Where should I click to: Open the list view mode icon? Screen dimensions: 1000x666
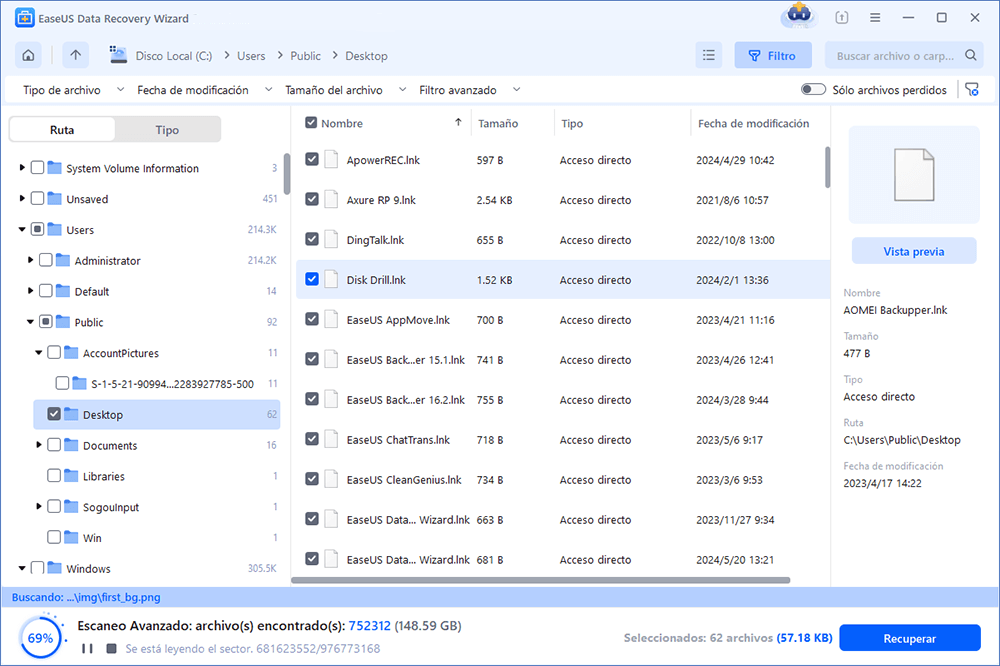point(709,56)
